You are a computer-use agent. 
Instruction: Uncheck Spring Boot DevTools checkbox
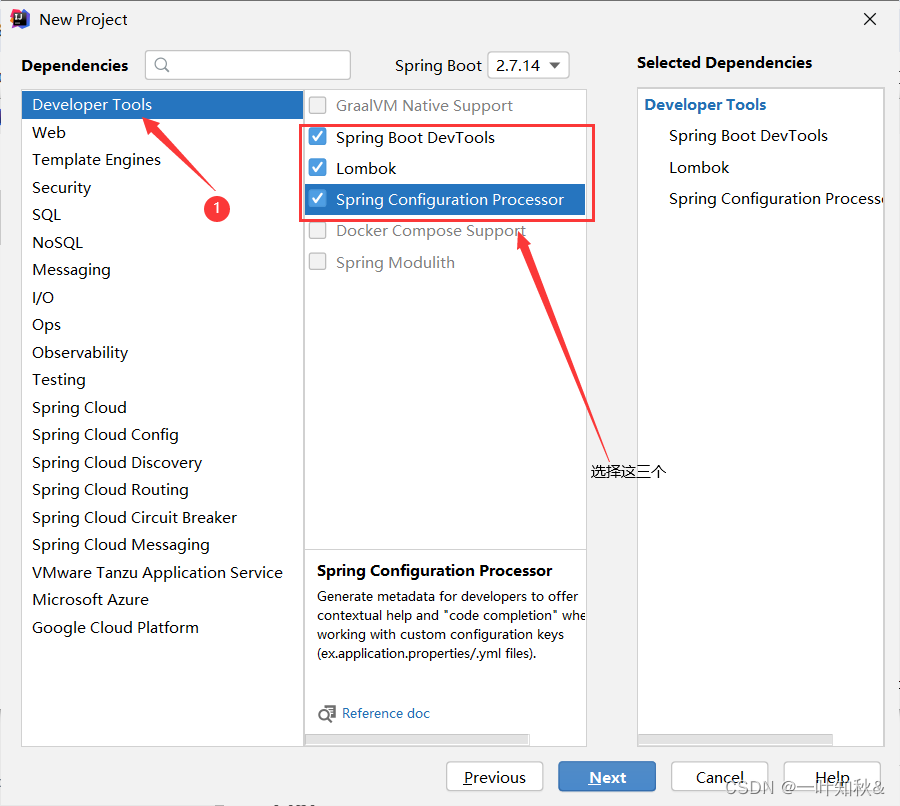point(317,137)
